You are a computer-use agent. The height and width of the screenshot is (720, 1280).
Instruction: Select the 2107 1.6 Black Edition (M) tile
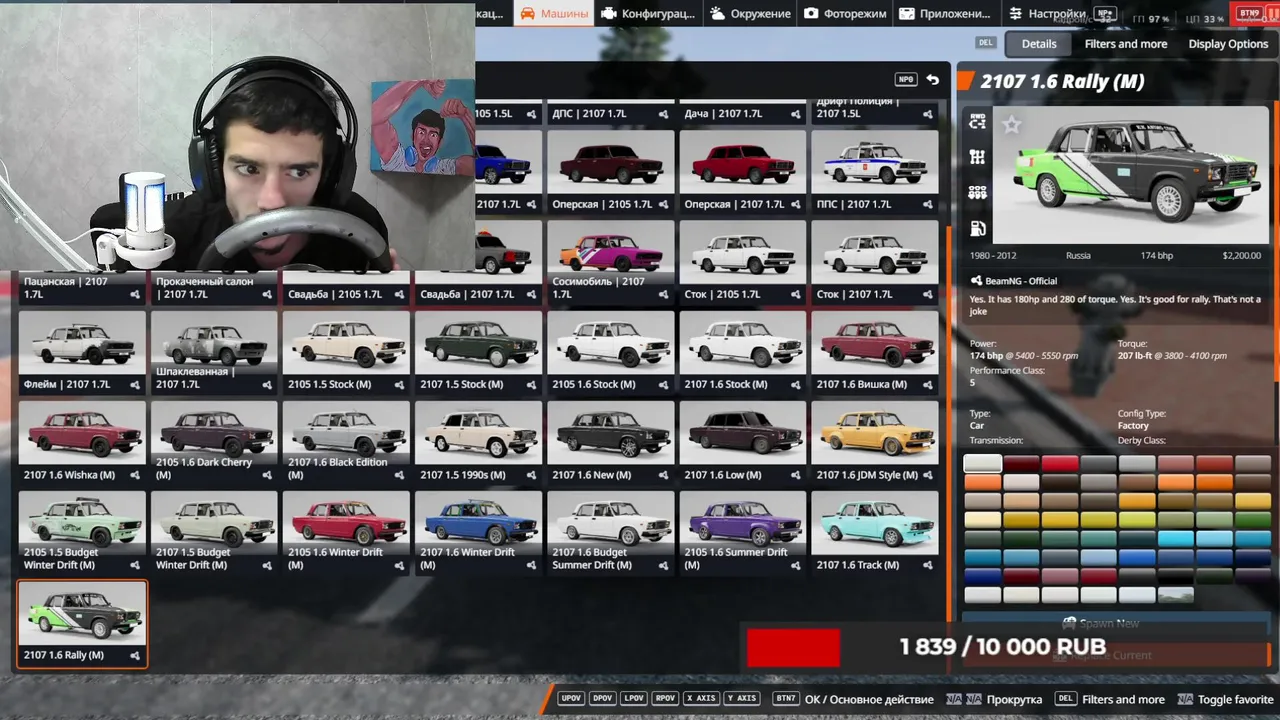(x=346, y=443)
